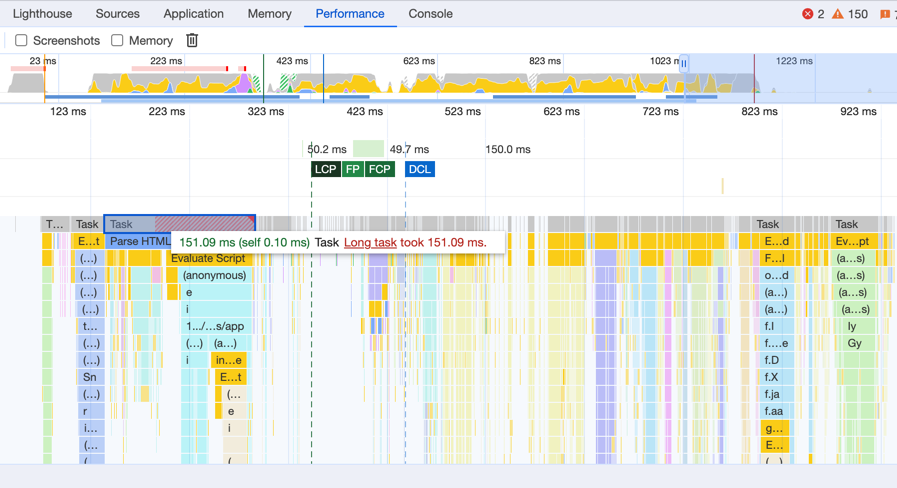Viewport: 897px width, 488px height.
Task: Follow the "Long task" link in tooltip
Action: (x=370, y=242)
